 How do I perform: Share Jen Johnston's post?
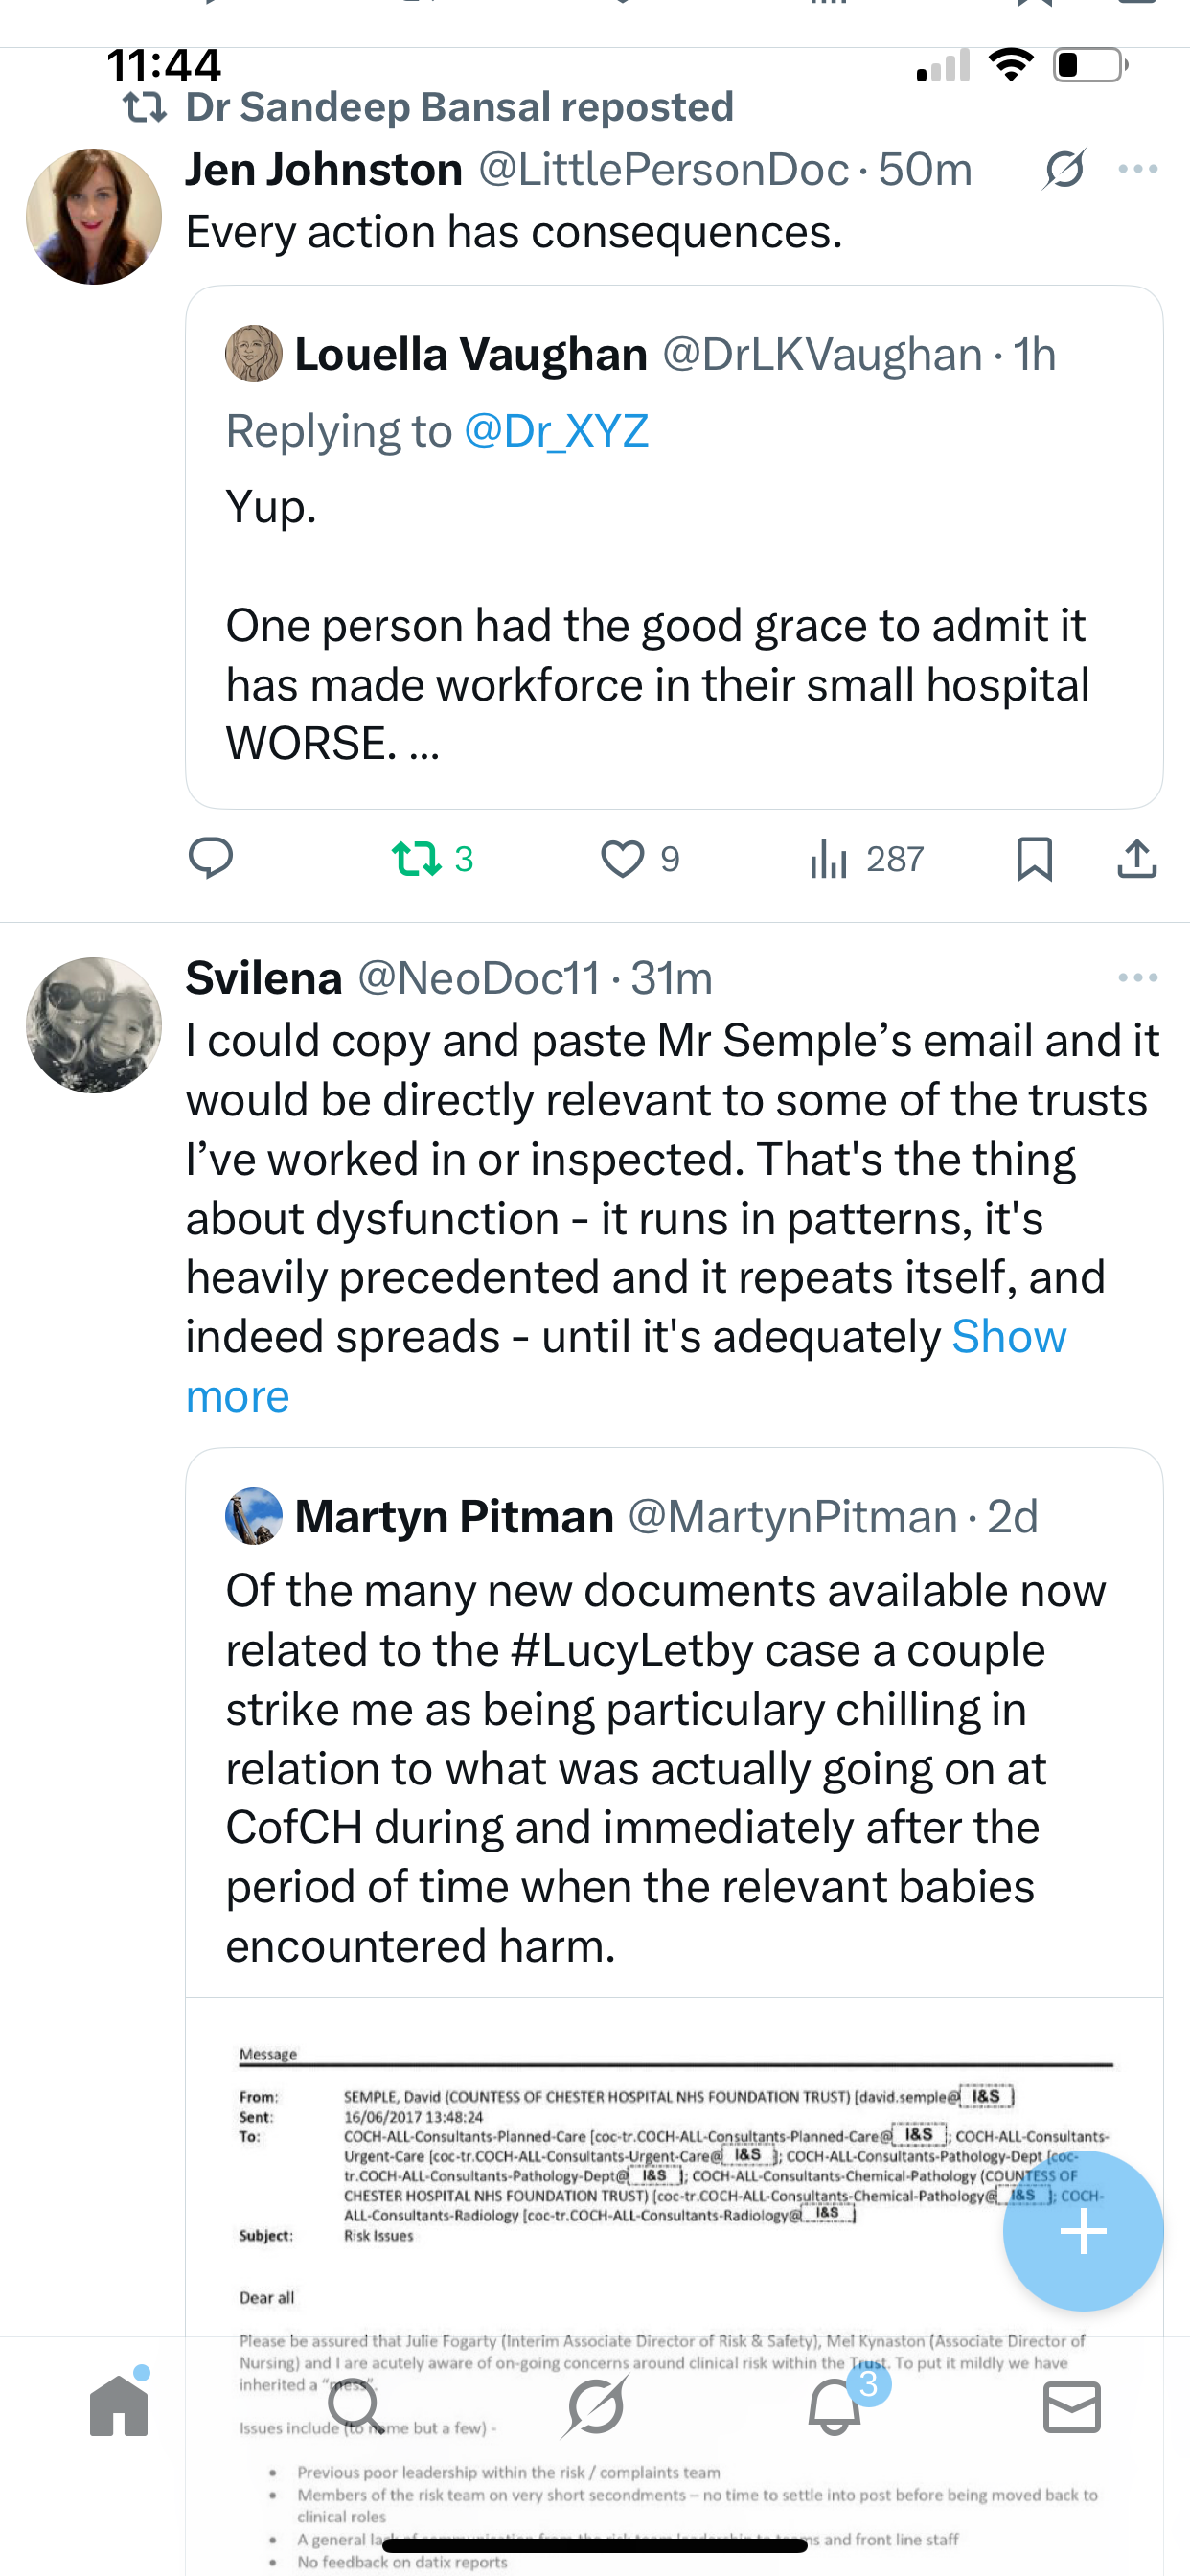1137,858
